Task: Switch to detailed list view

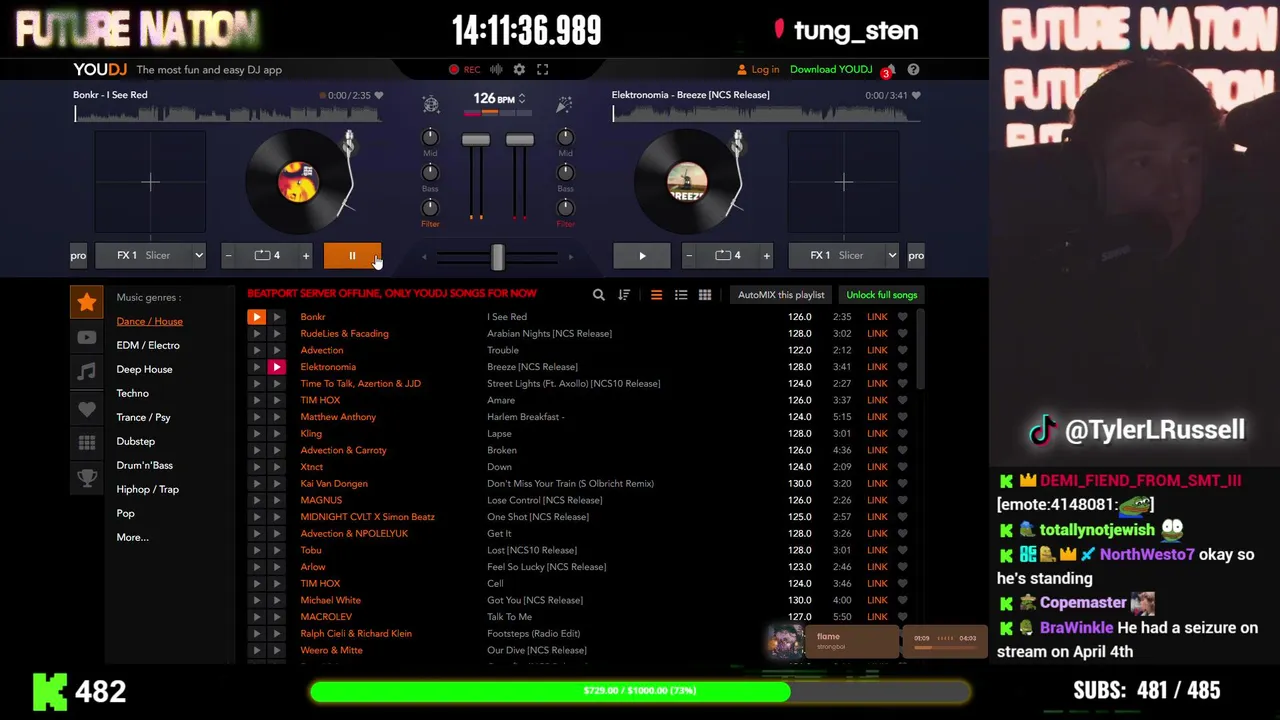Action: (x=681, y=295)
